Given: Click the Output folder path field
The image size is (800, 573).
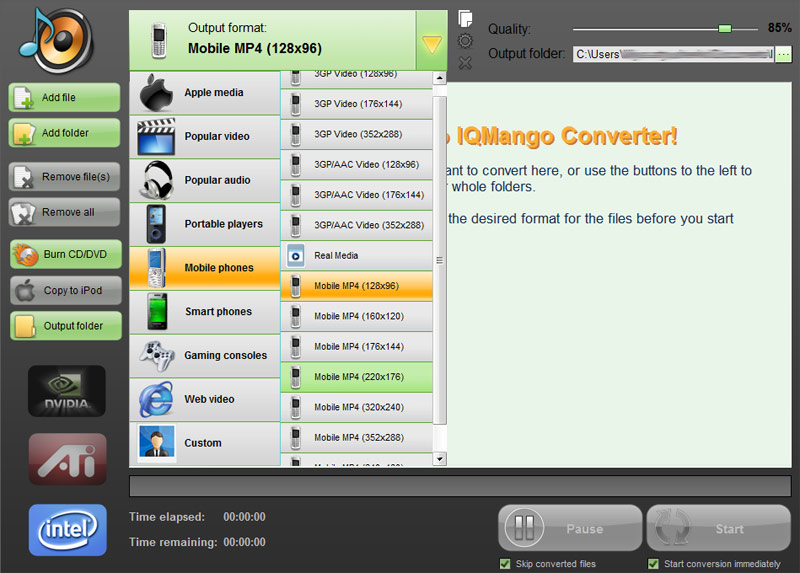Looking at the screenshot, I should pyautogui.click(x=673, y=54).
